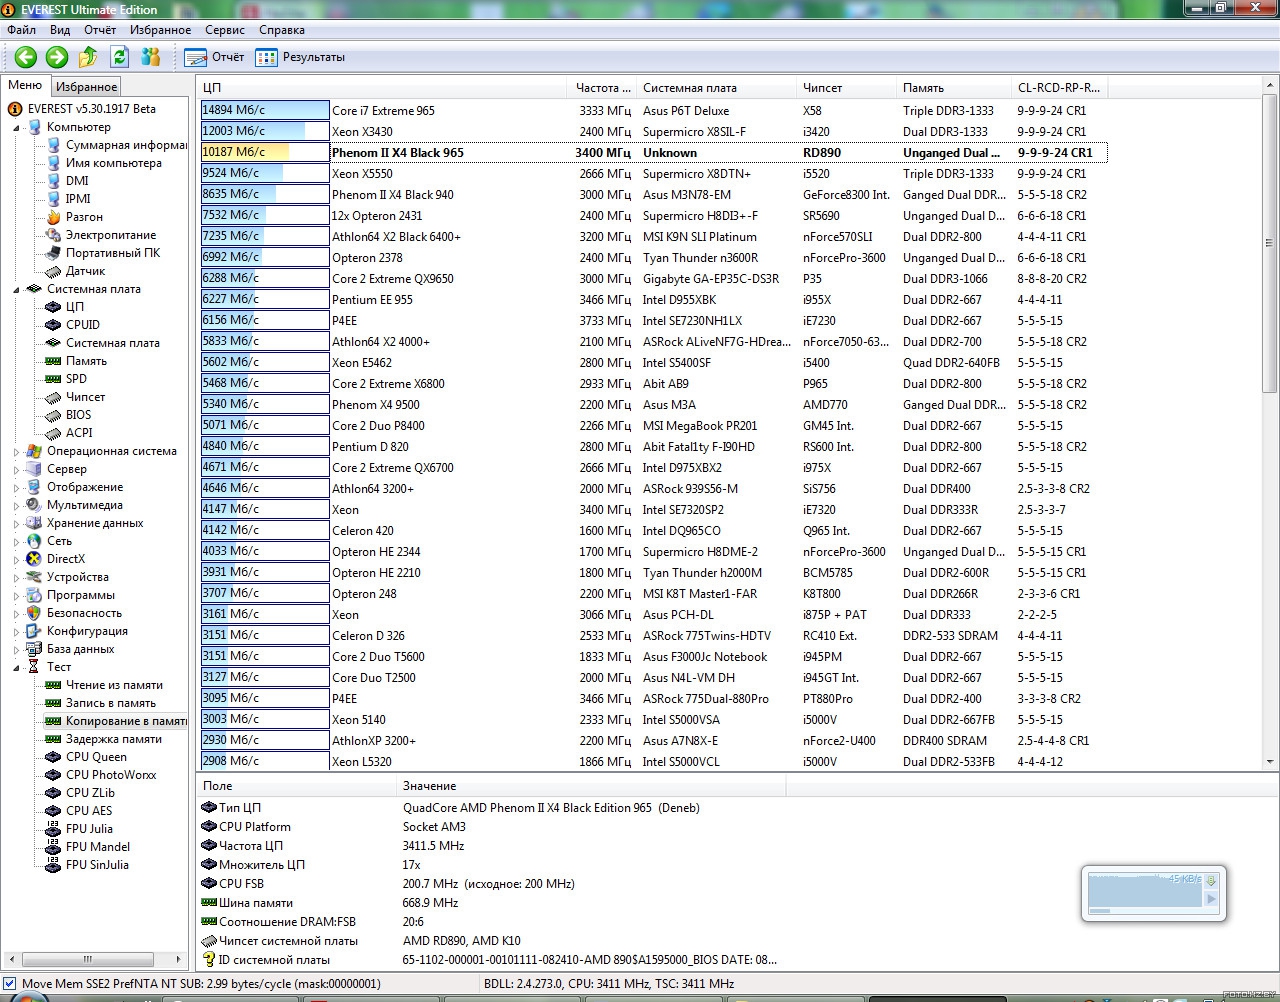Image resolution: width=1280 pixels, height=1002 pixels.
Task: Select the Датчик sensor icon
Action: coord(54,271)
